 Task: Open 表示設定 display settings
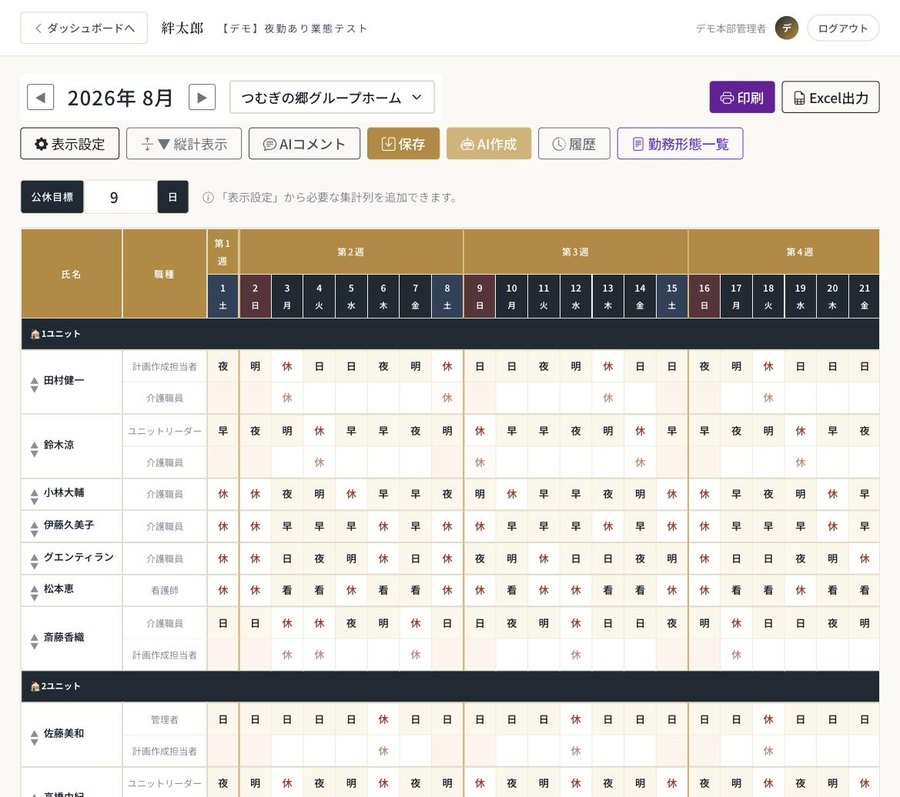(x=69, y=143)
